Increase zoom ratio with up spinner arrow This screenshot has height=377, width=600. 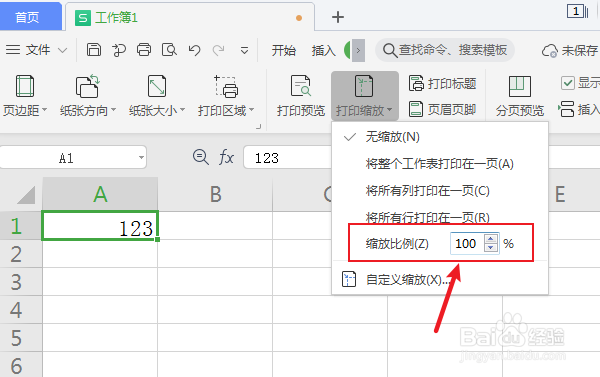pyautogui.click(x=491, y=238)
